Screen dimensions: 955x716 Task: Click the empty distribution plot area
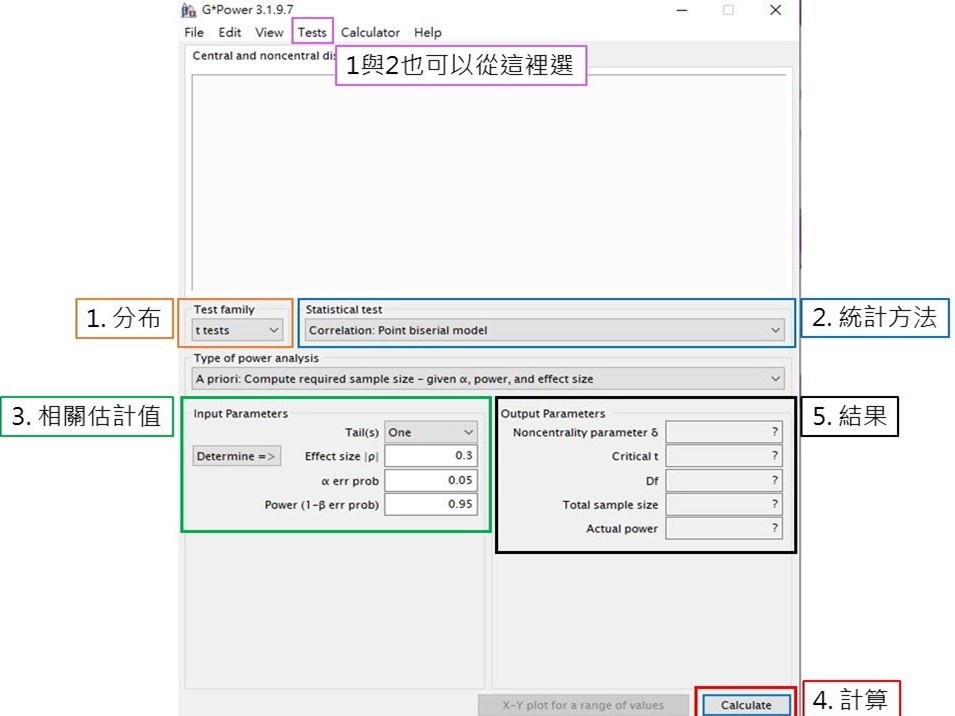488,183
